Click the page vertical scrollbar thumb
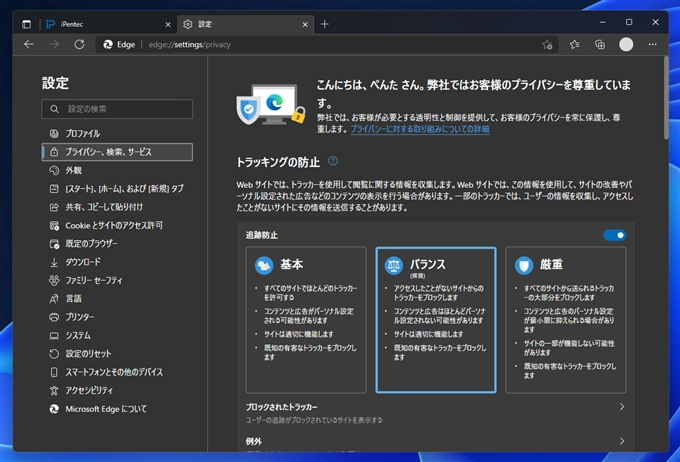Screen dimensions: 680x462 point(666,98)
